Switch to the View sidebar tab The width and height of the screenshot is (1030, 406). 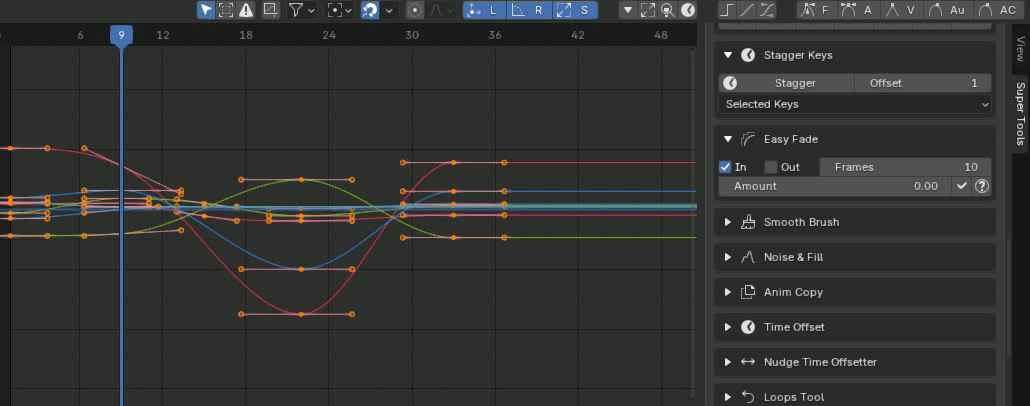(1019, 49)
